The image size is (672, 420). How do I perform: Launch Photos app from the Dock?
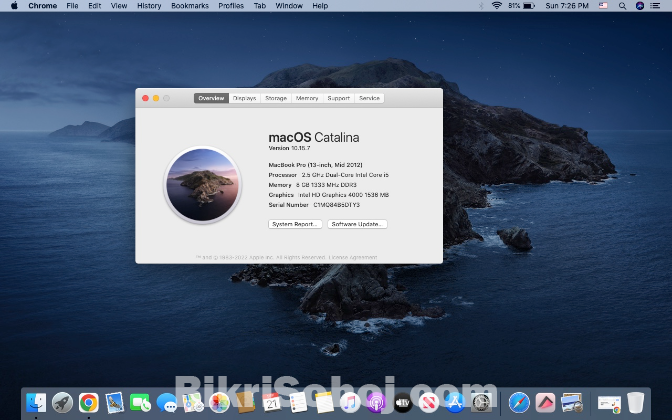(219, 403)
